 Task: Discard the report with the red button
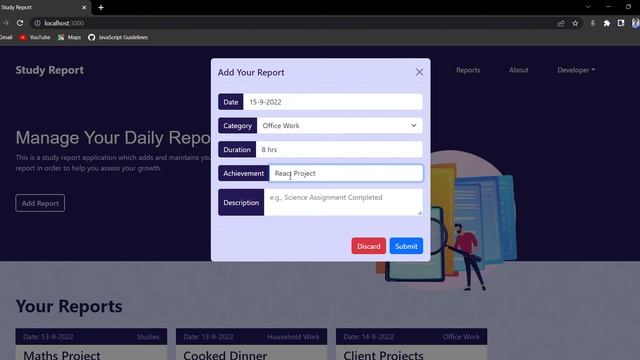coord(369,246)
